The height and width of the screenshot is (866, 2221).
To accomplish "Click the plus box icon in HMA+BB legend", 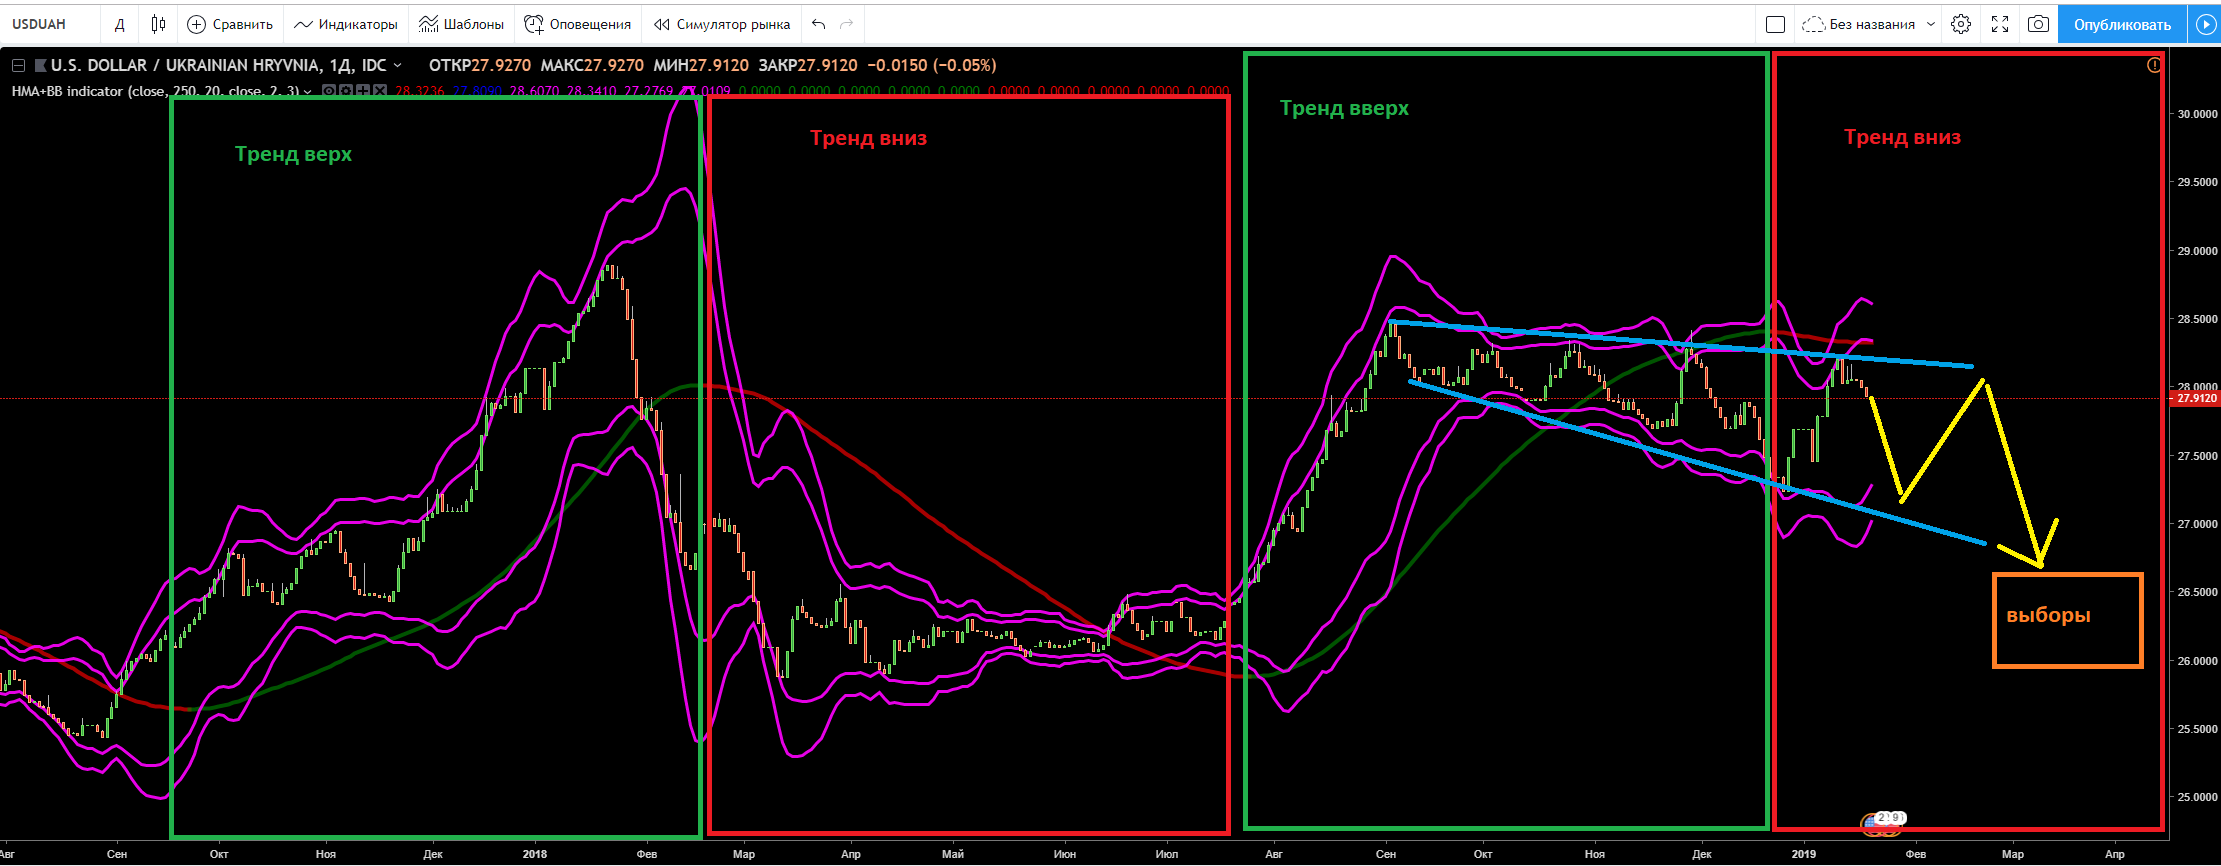I will coord(363,91).
